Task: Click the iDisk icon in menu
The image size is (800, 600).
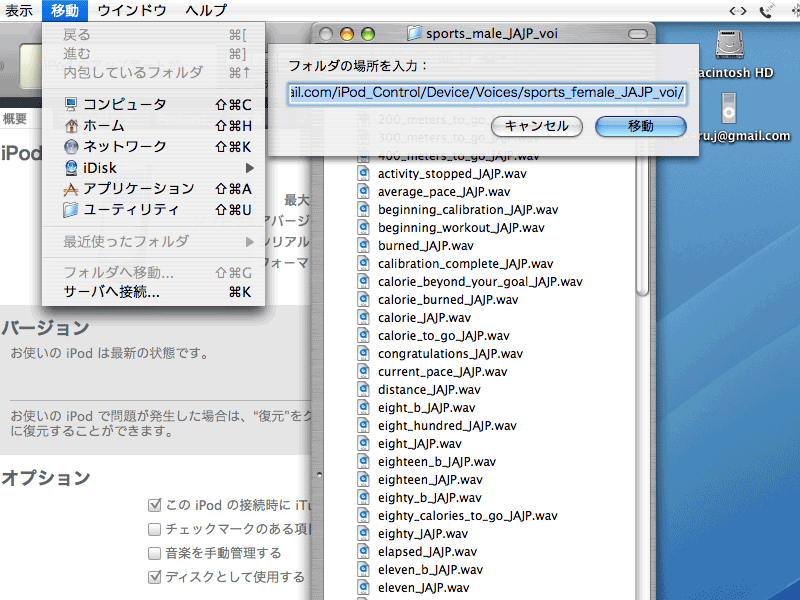Action: pos(71,168)
